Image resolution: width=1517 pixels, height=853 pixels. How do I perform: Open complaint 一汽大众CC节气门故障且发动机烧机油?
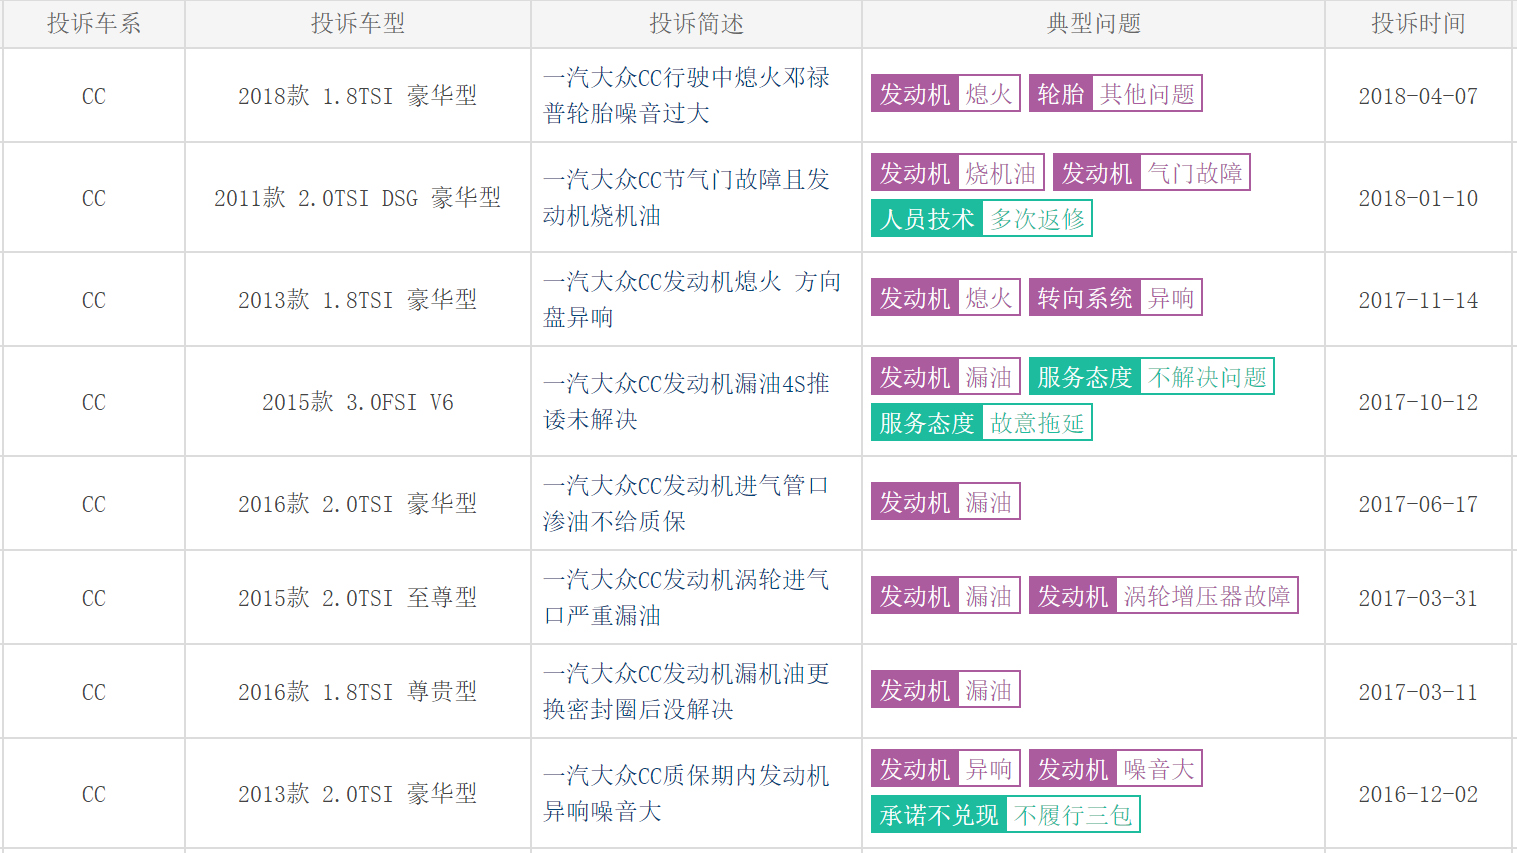(687, 197)
